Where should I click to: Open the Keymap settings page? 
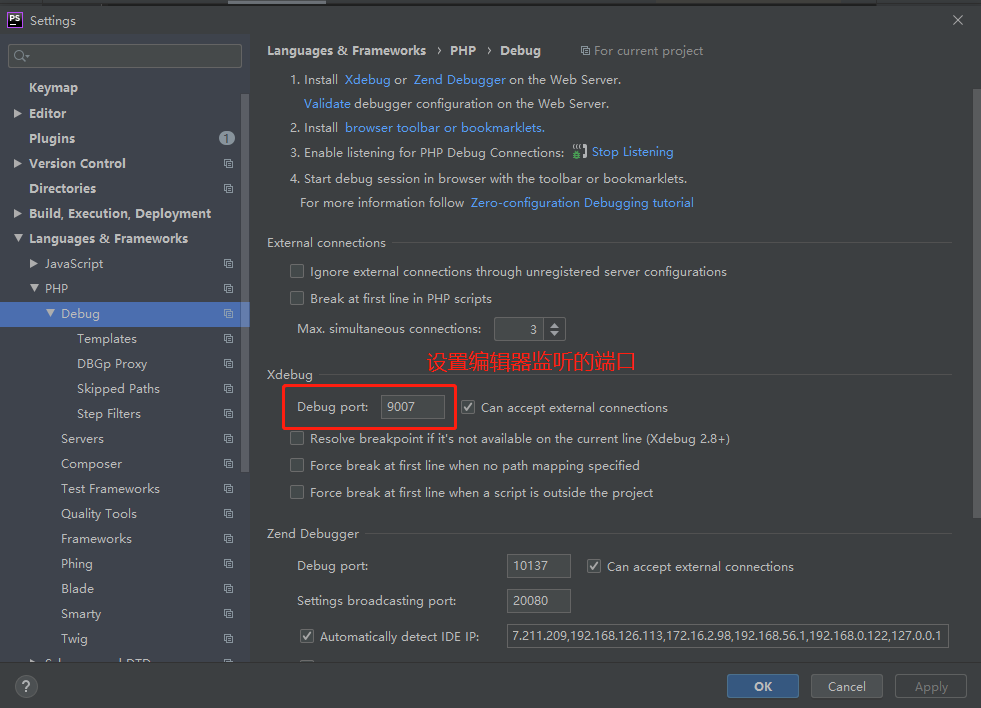pos(53,88)
